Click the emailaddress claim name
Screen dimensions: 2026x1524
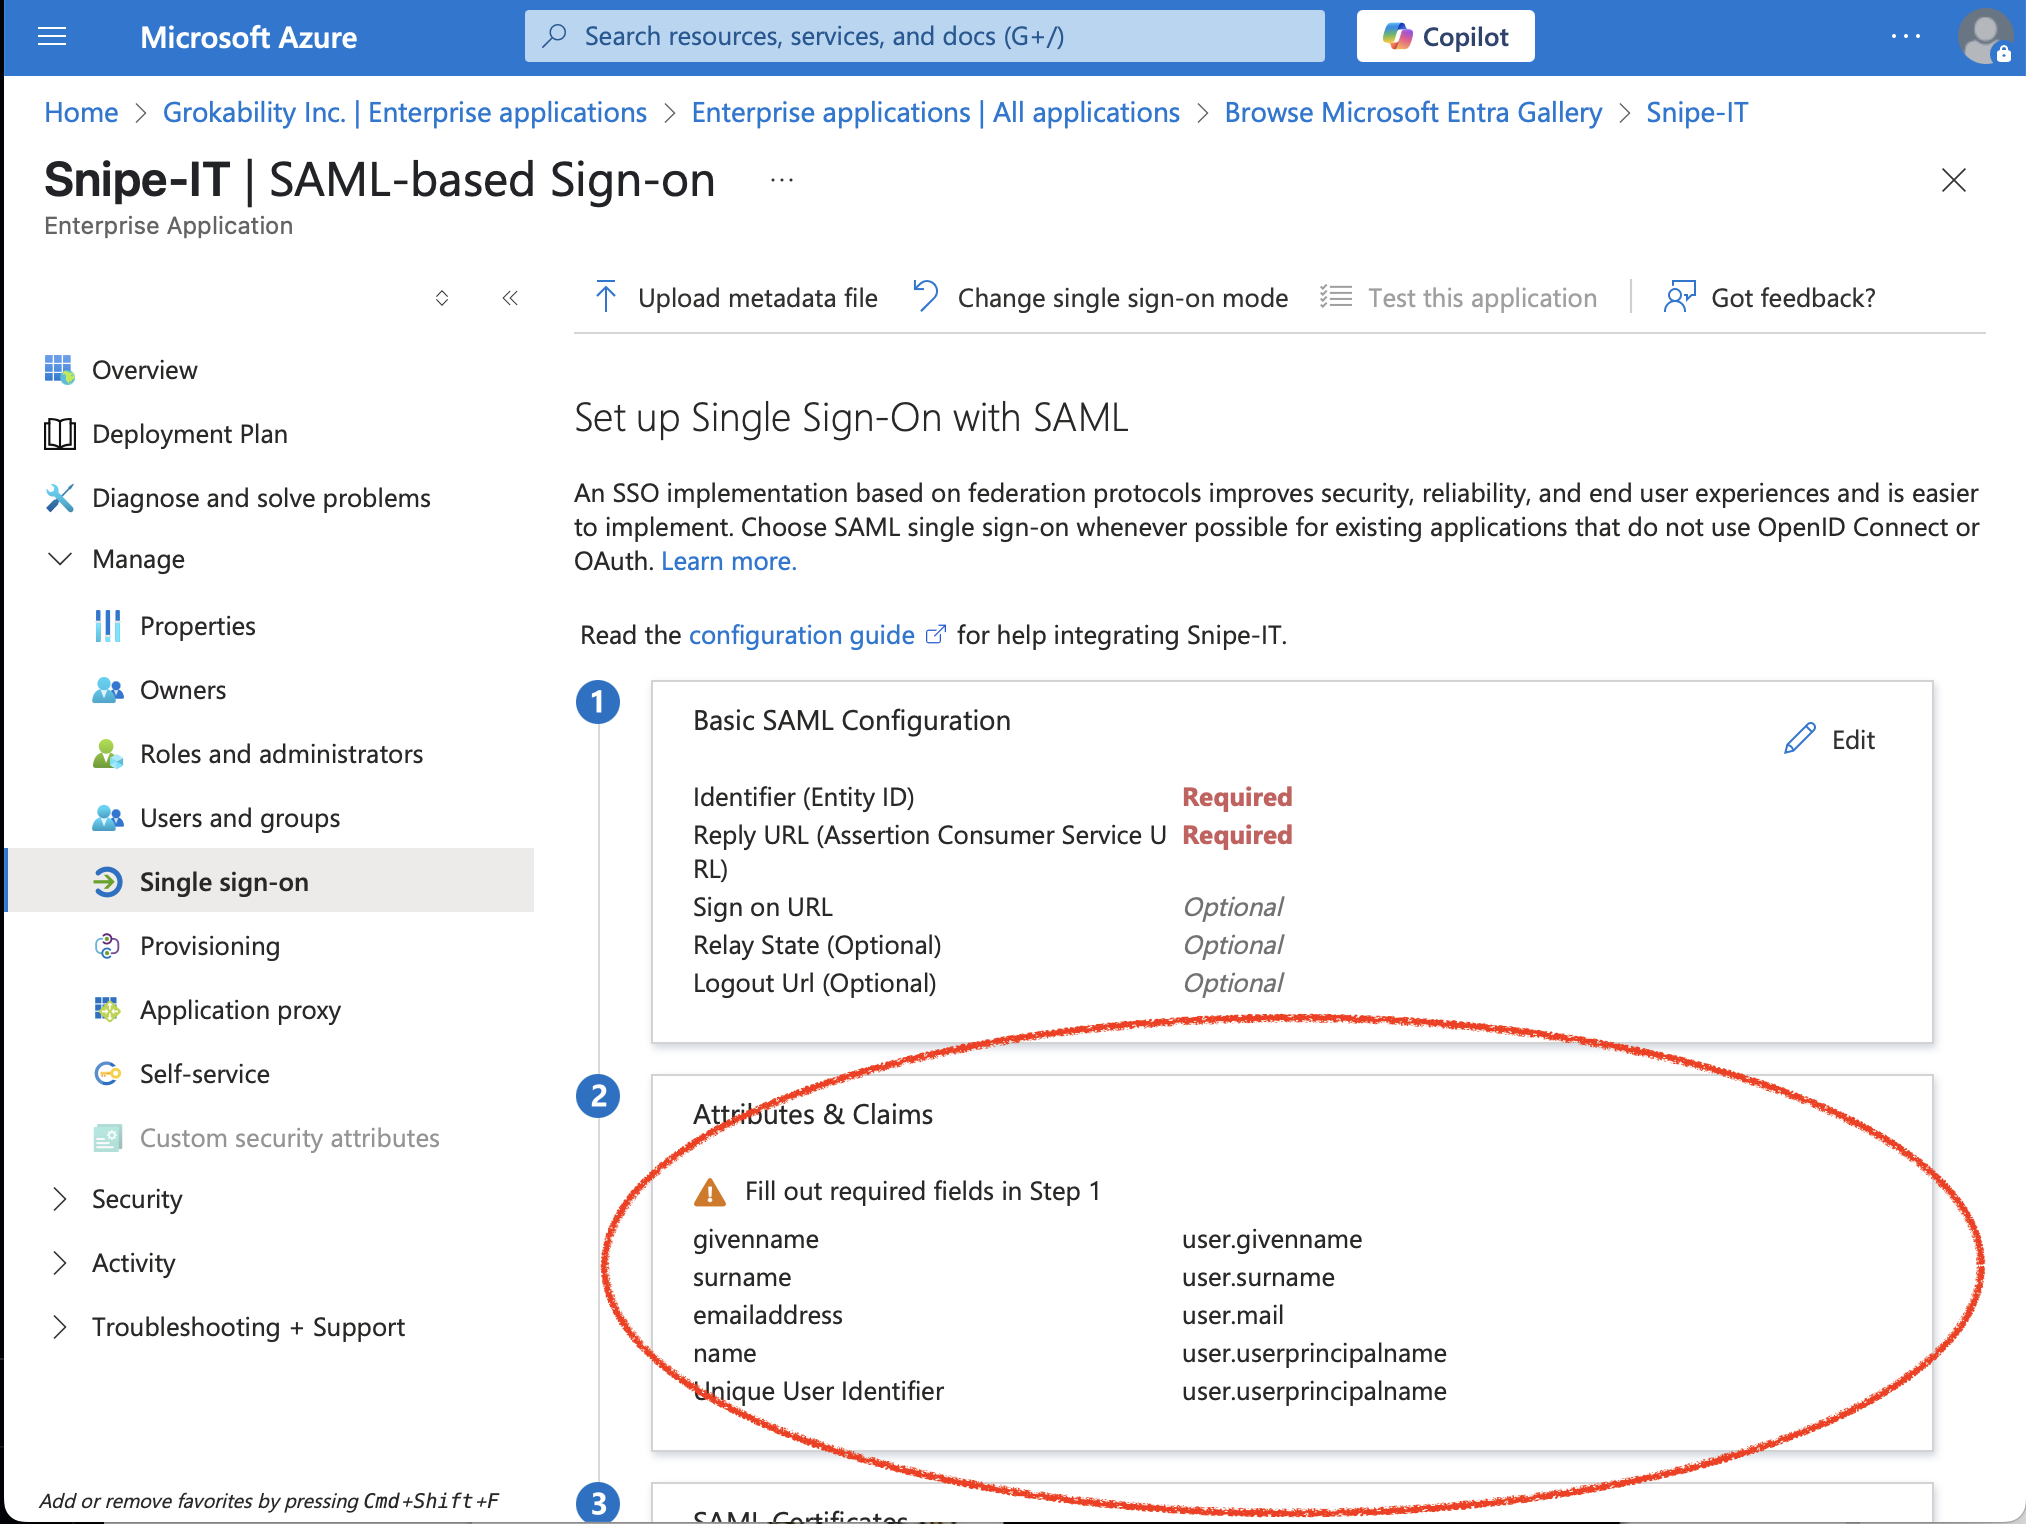point(768,1315)
